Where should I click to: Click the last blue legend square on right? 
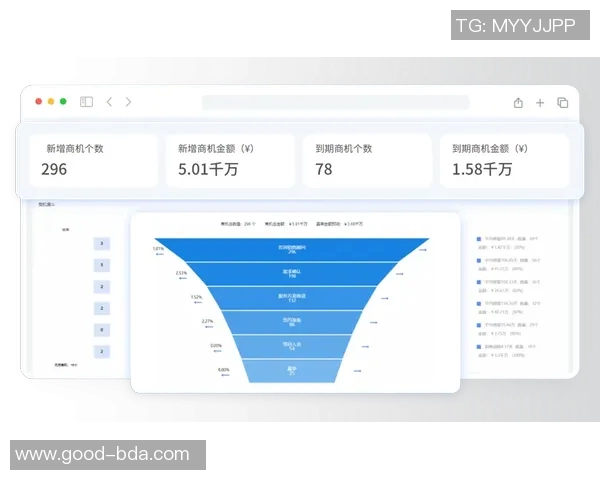click(480, 347)
